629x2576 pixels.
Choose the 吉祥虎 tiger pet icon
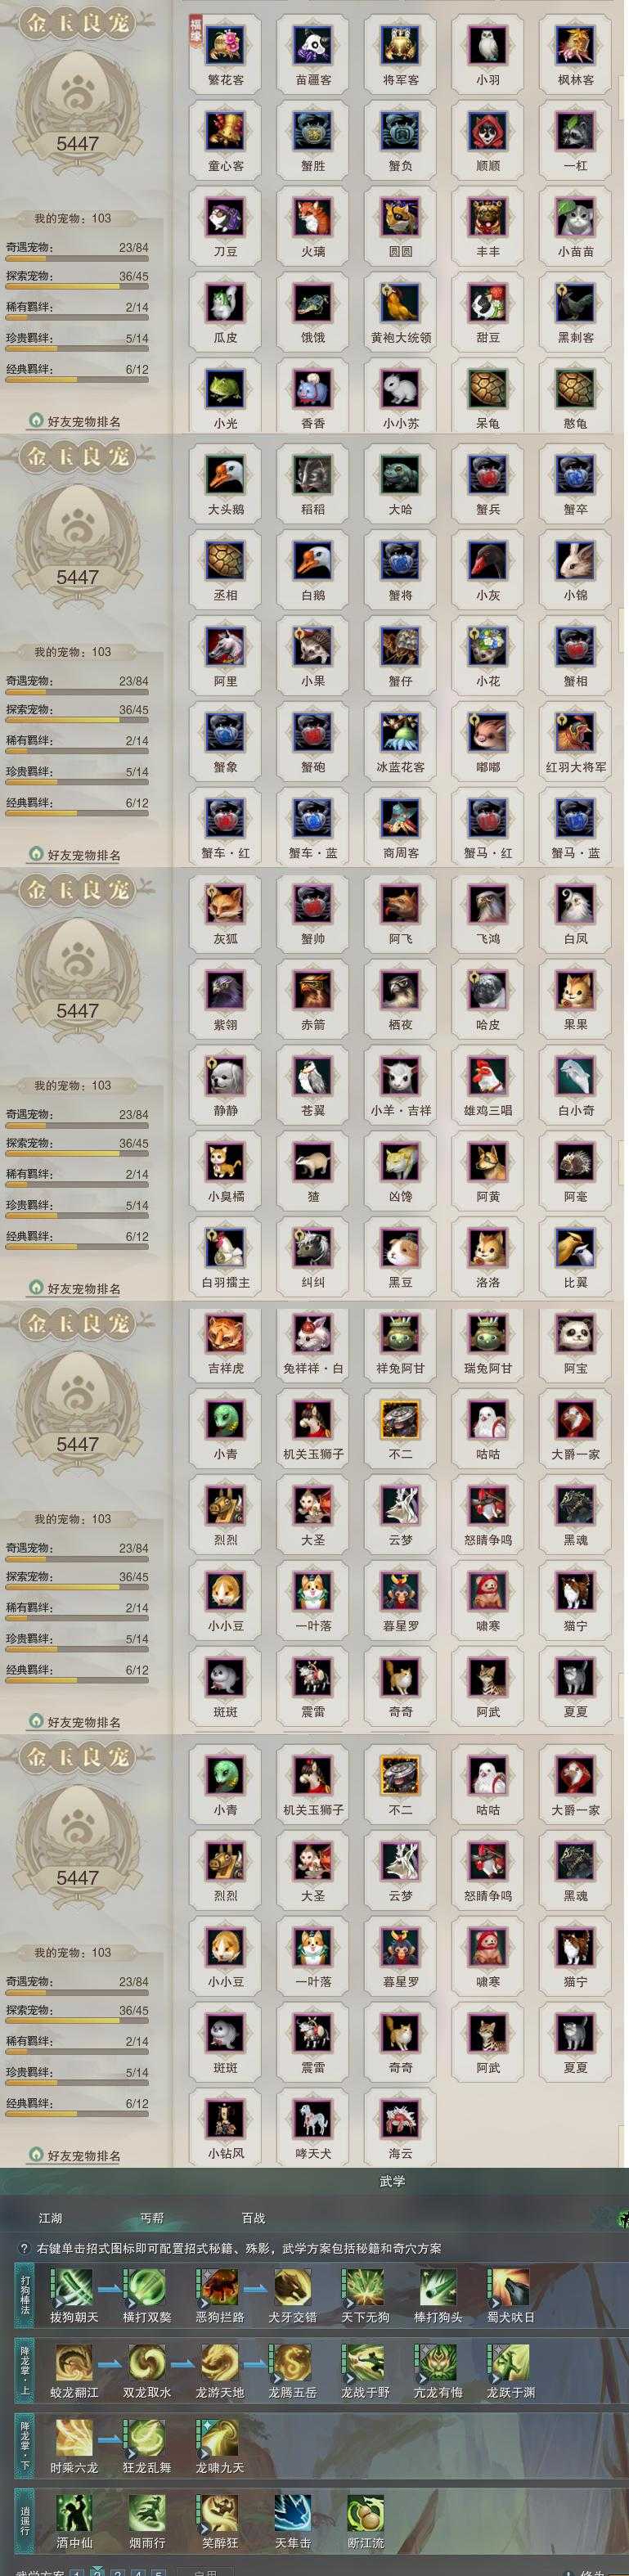tap(225, 1335)
